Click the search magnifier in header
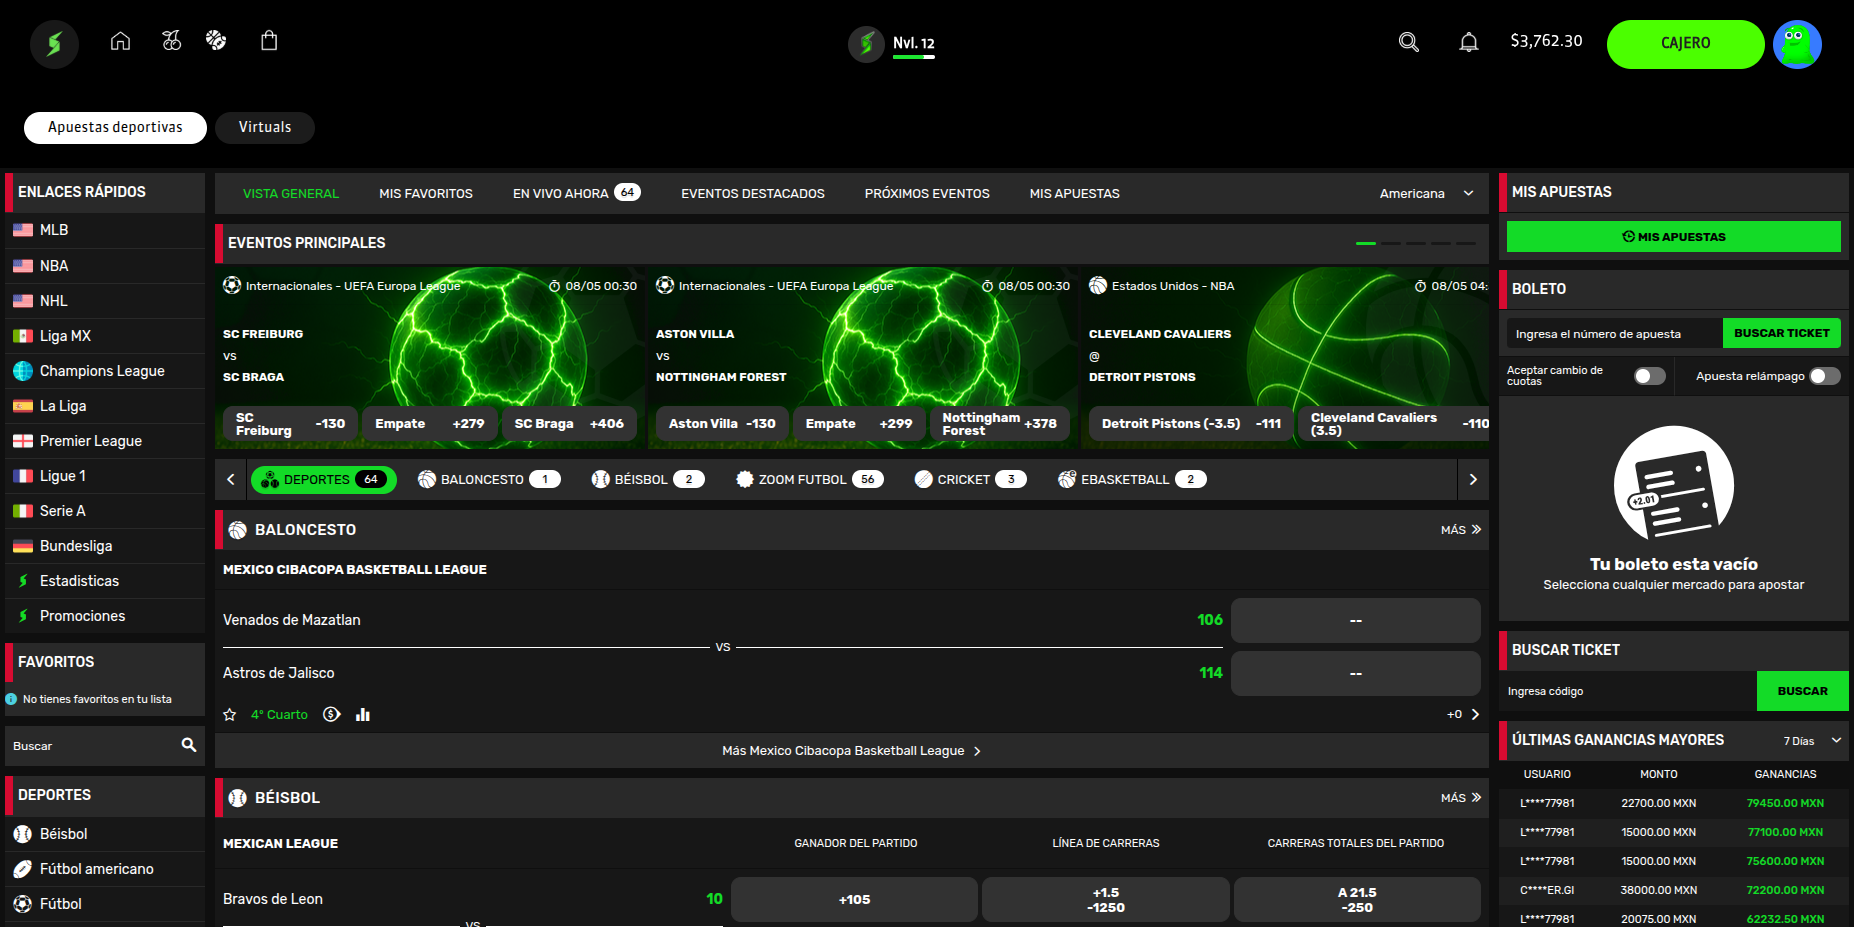The image size is (1854, 927). 1409,42
